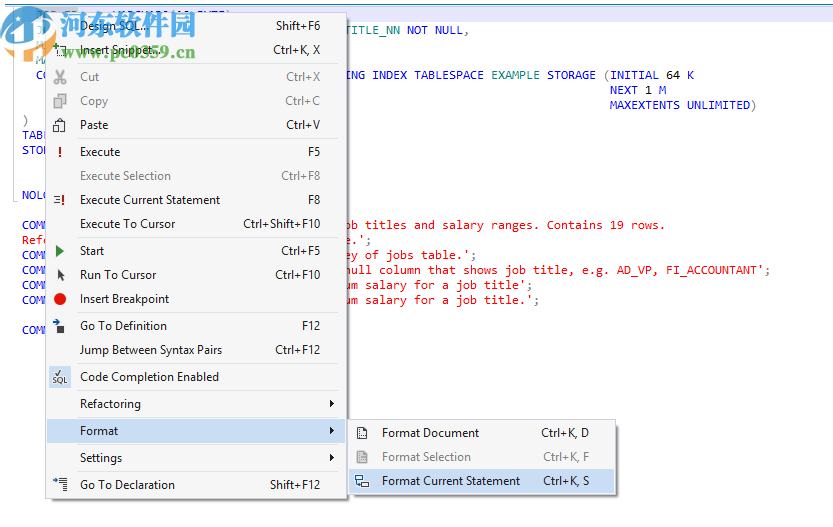This screenshot has width=833, height=527.
Task: Toggle the Code Completion Enabled SQL icon
Action: click(x=60, y=377)
